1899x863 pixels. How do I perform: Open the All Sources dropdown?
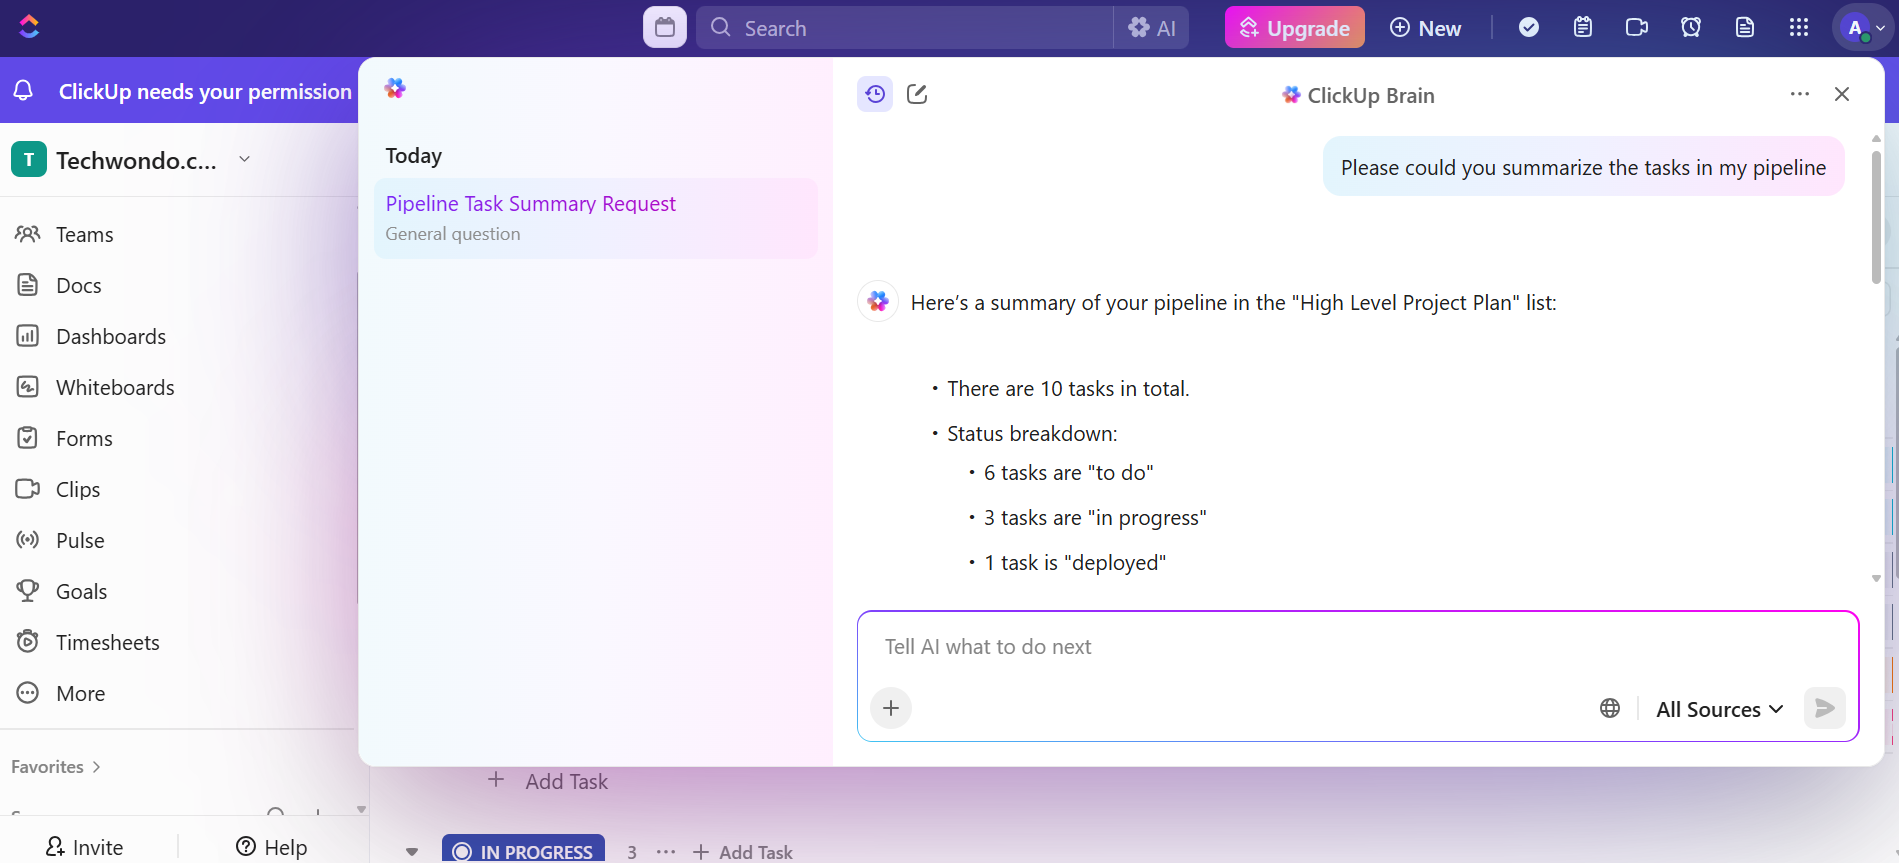pos(1719,709)
